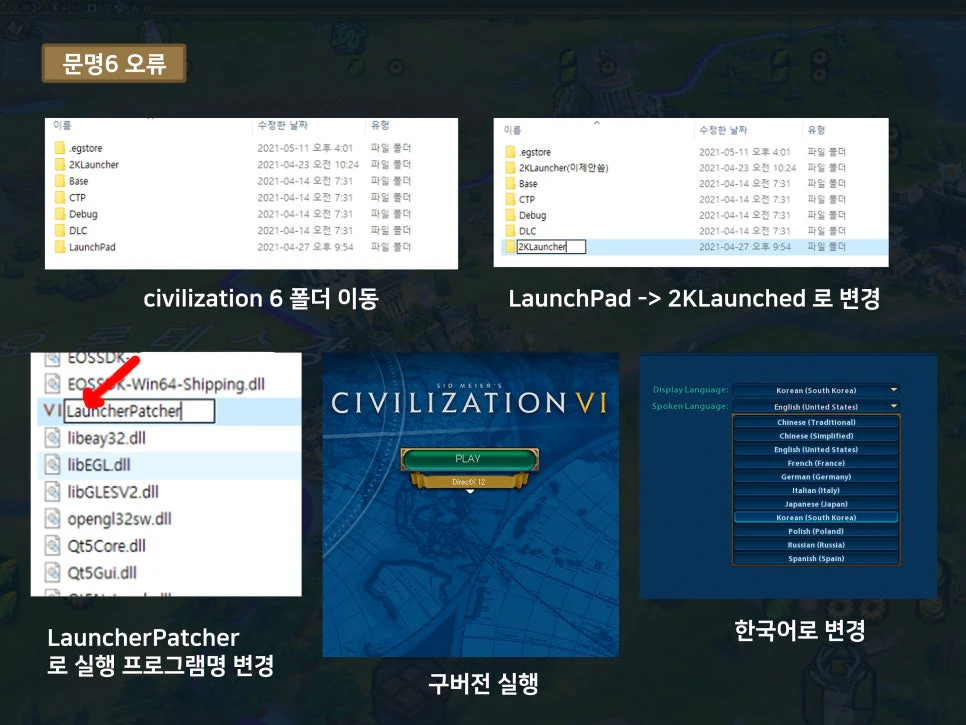966x725 pixels.
Task: Pick Spanish (Spain) language option
Action: [x=816, y=558]
